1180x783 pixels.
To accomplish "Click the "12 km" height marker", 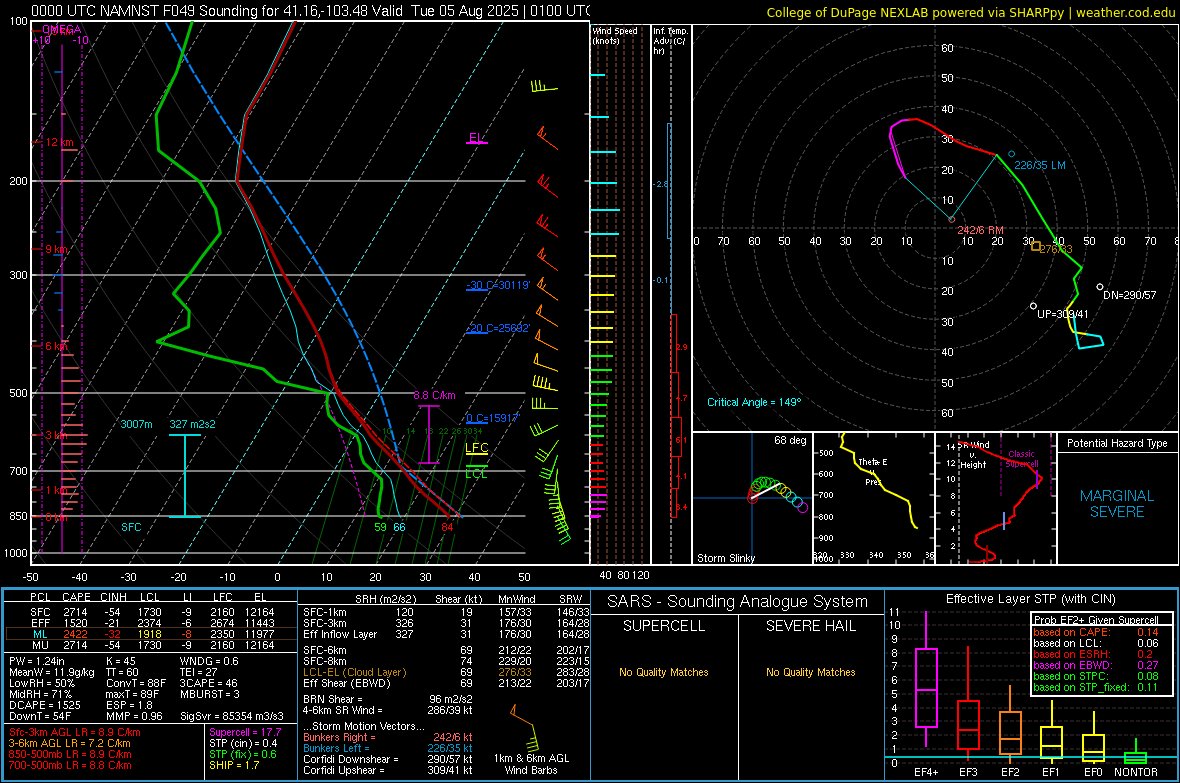I will click(59, 142).
